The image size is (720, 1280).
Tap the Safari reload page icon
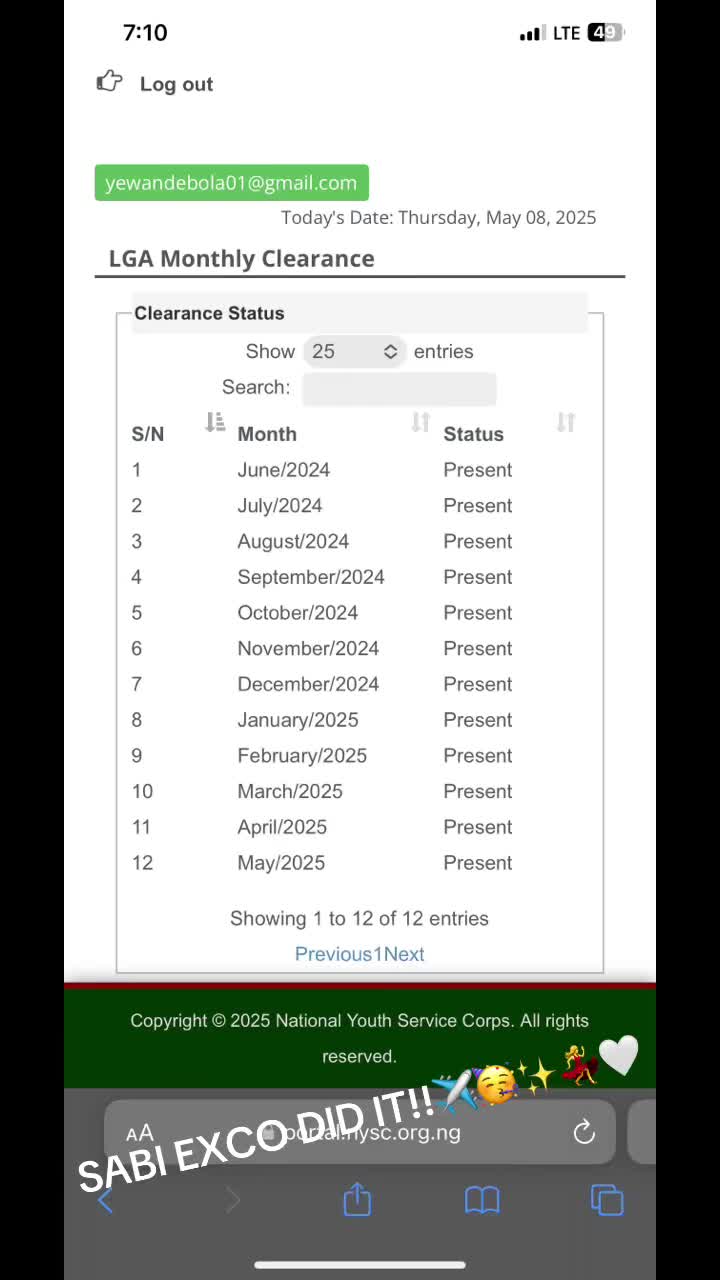click(x=584, y=1132)
